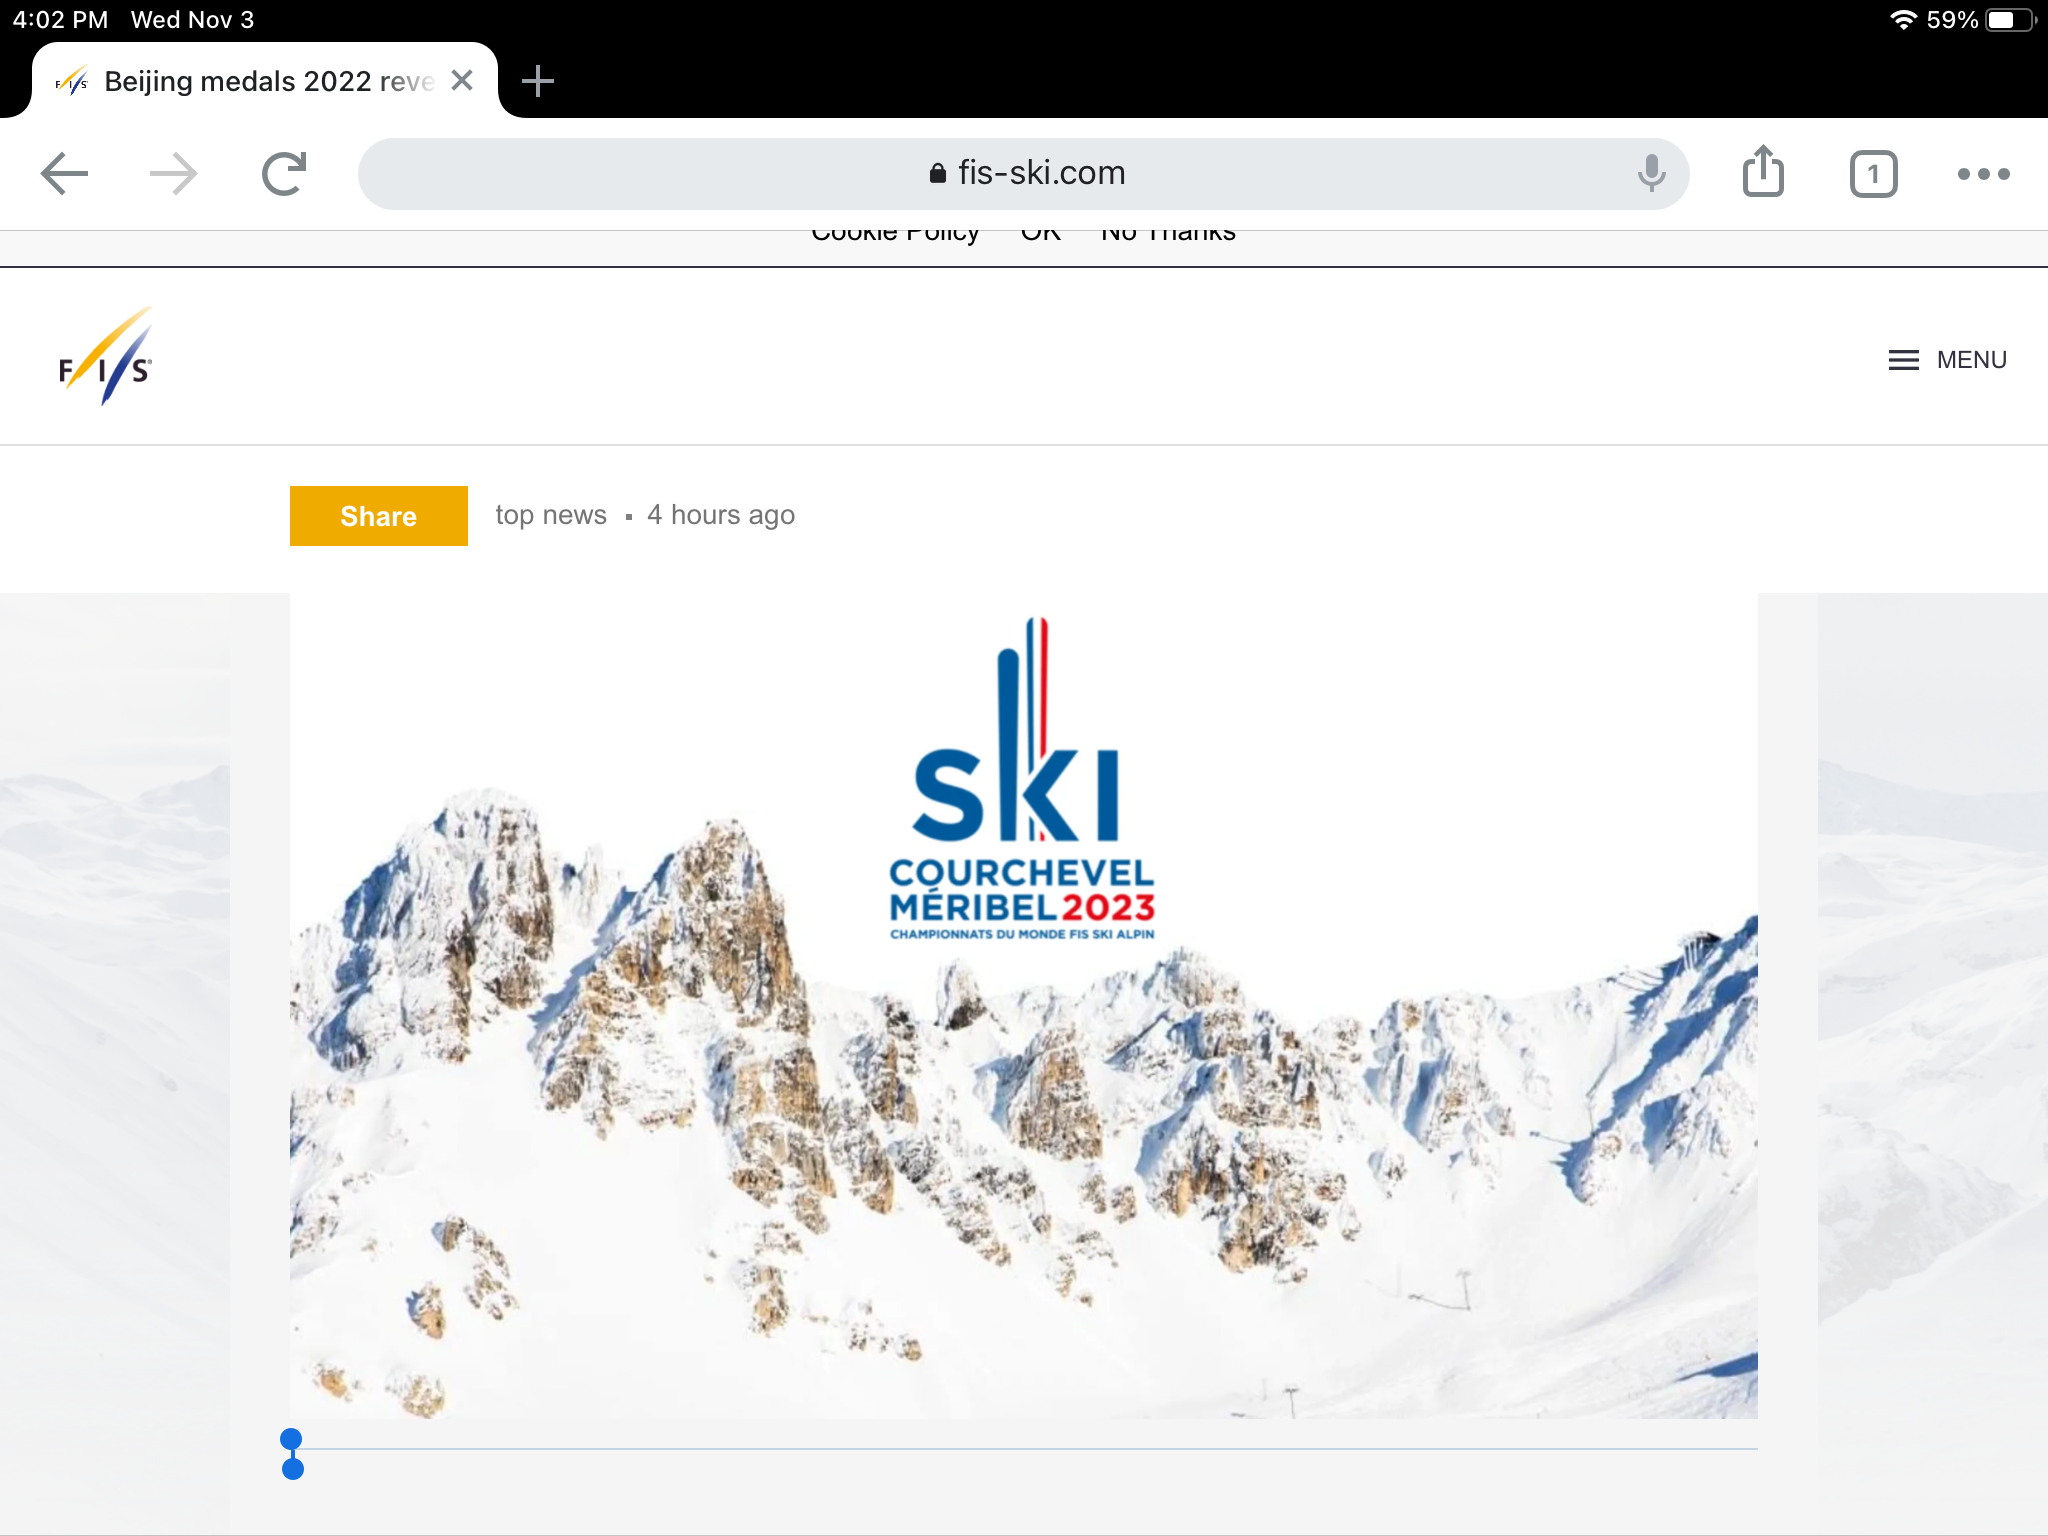
Task: Click the forward navigation arrow
Action: point(173,174)
